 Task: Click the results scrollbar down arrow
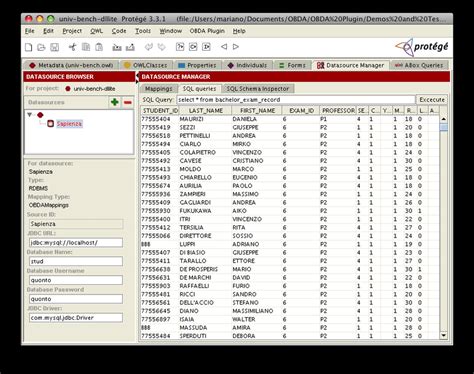click(x=443, y=335)
